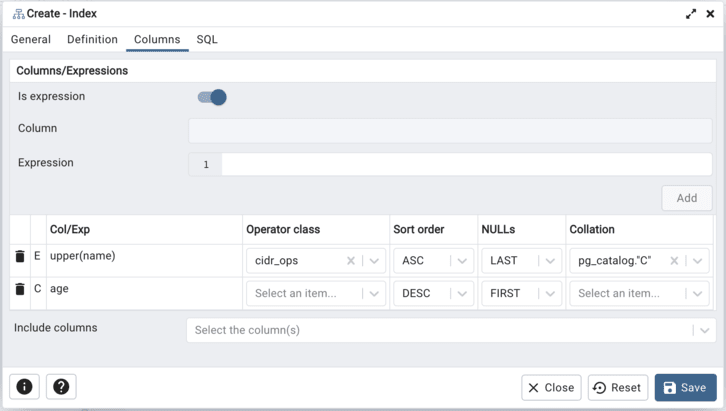Open the Definition tab
This screenshot has width=726, height=411.
pos(92,40)
